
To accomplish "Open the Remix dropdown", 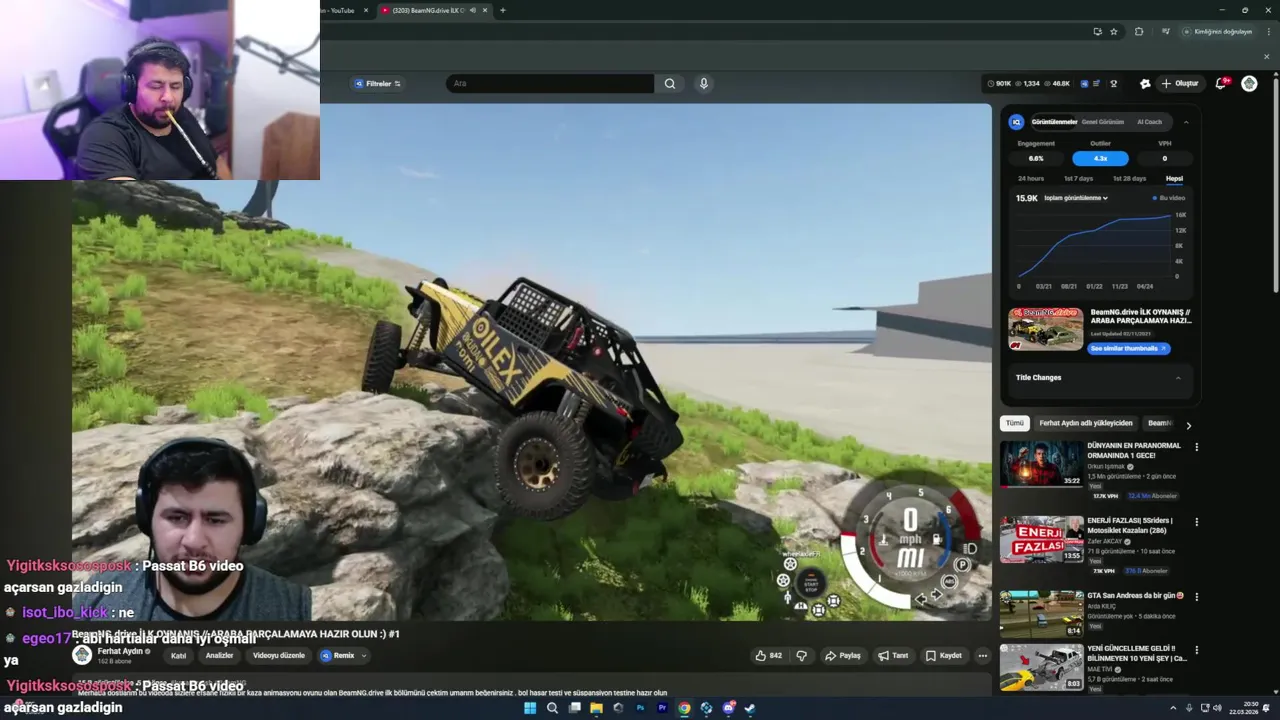I will (343, 656).
